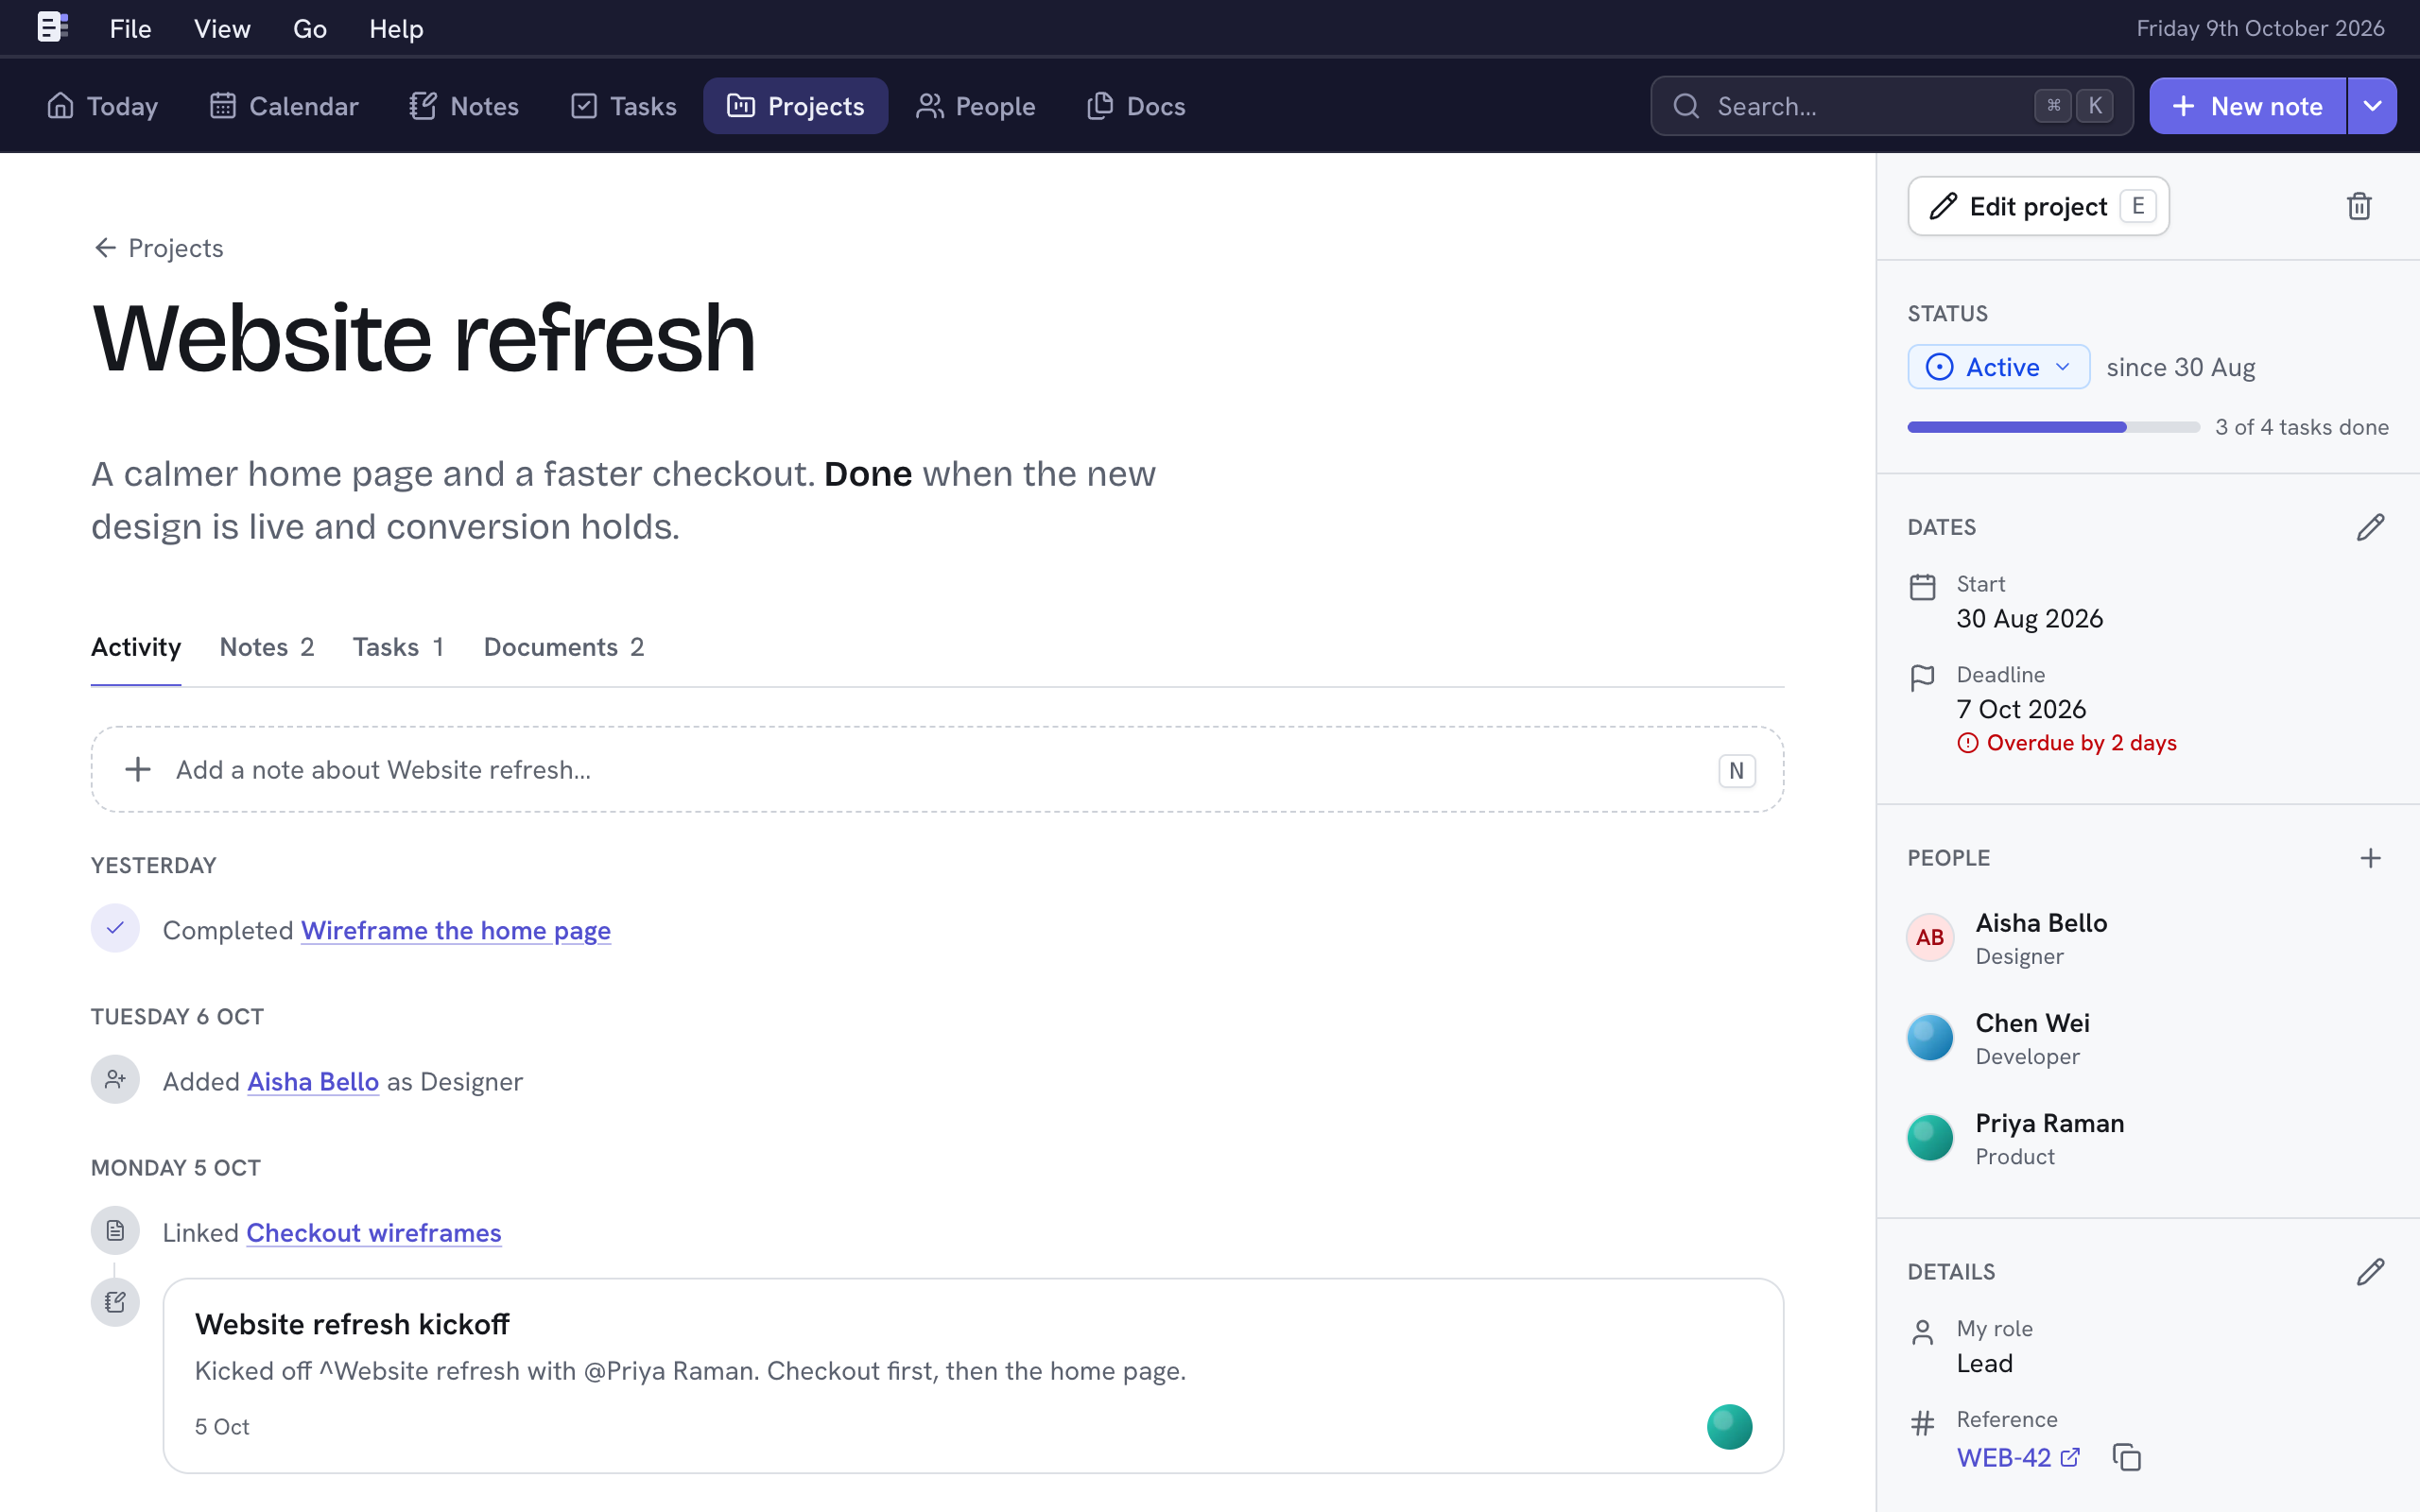Click the Edit project button

(2038, 206)
